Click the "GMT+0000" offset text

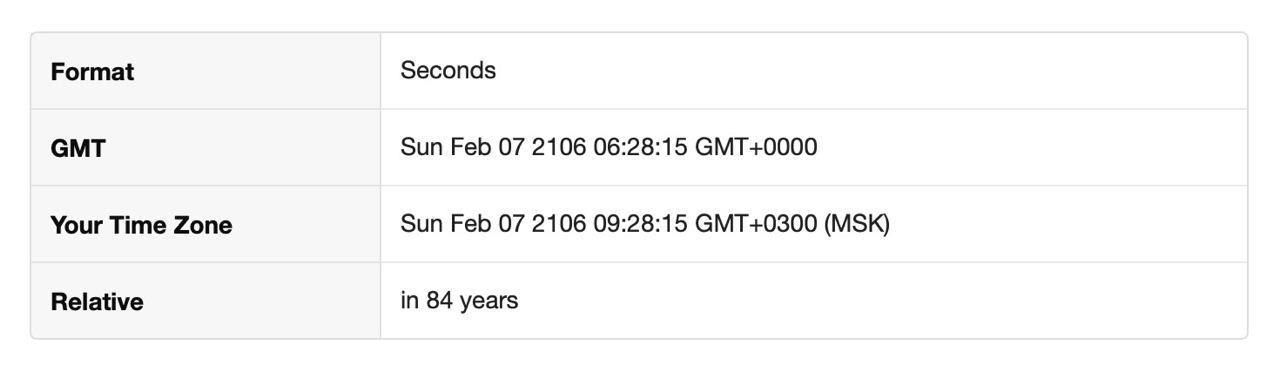(756, 147)
